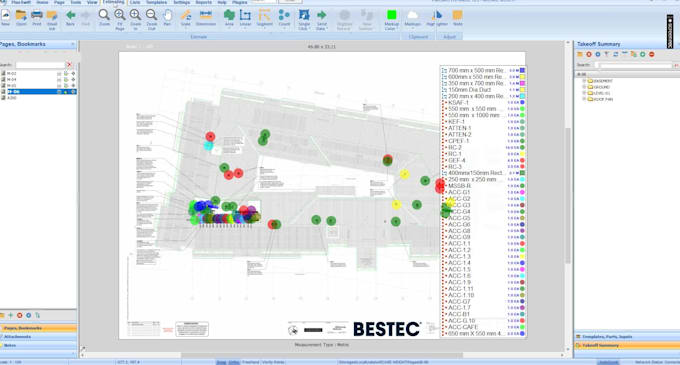Click the Note tool icon
The image size is (680, 365).
pos(457,16)
